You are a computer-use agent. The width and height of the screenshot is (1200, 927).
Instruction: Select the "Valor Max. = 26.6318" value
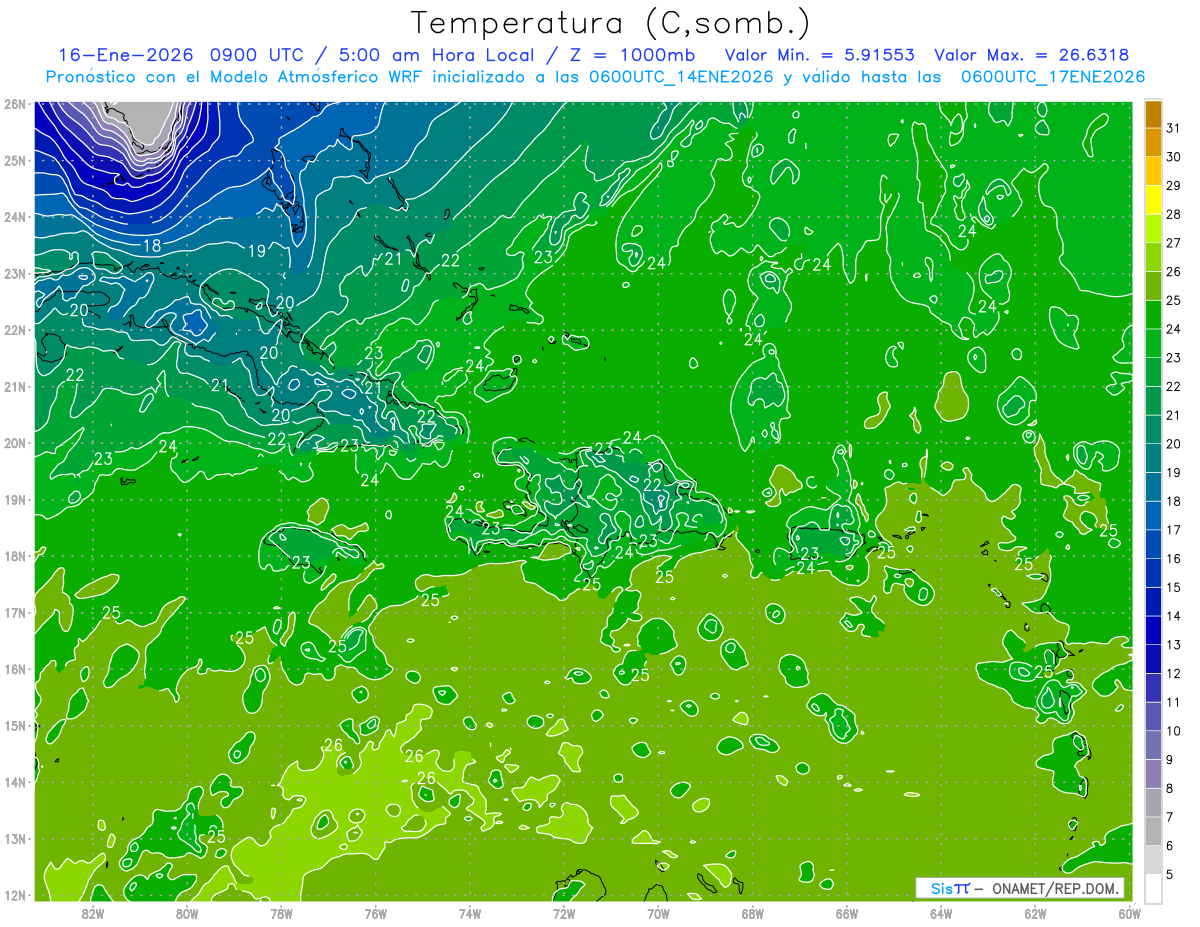[1032, 56]
